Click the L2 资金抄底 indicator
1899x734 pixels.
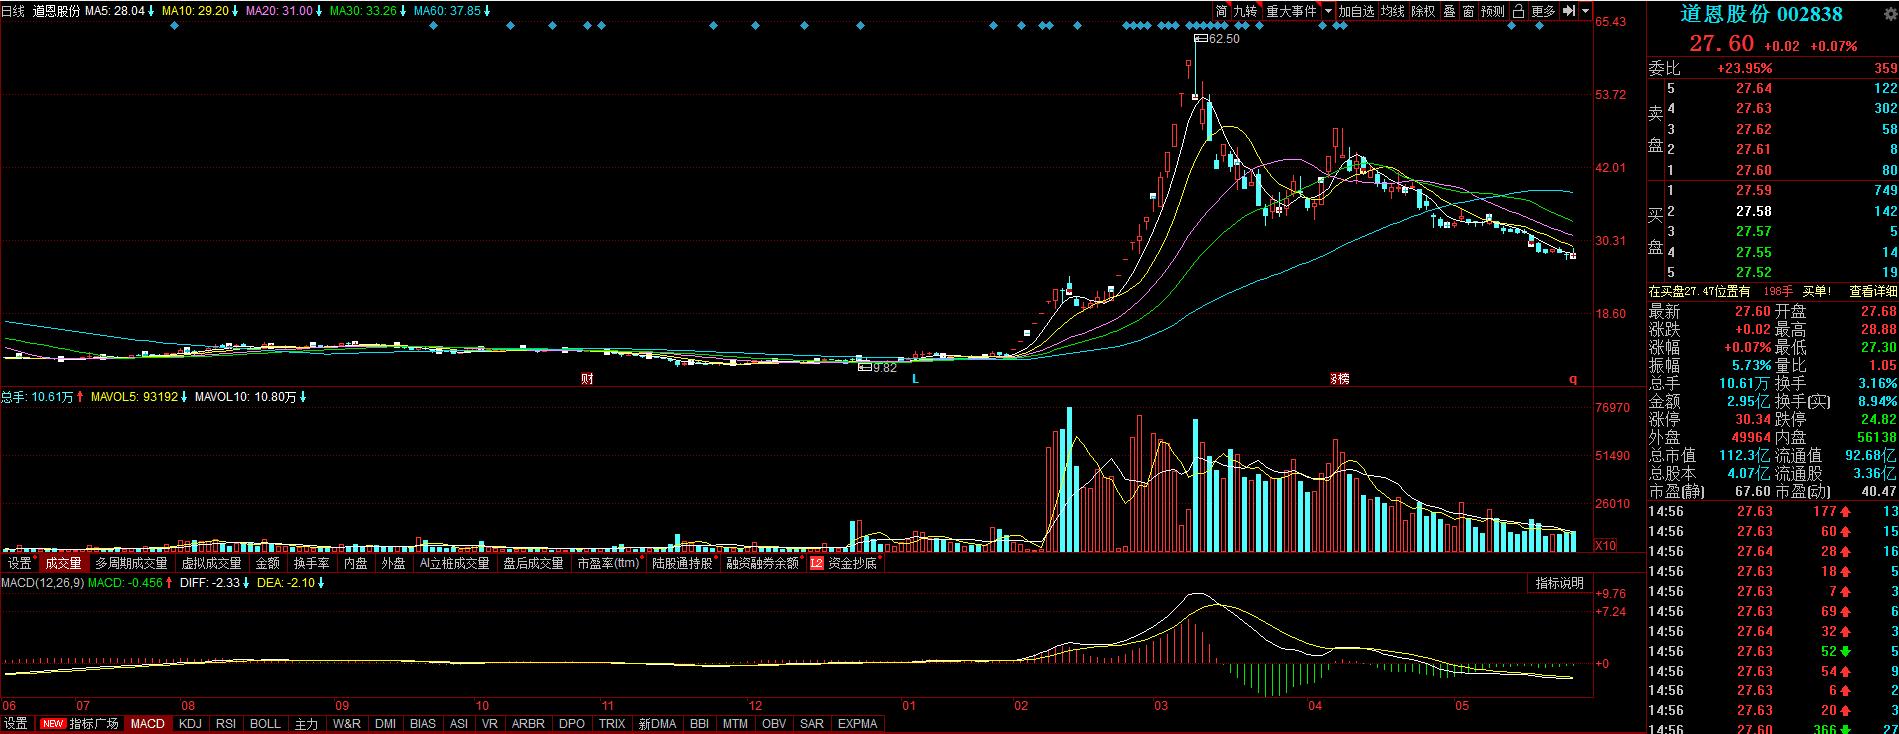(x=843, y=563)
